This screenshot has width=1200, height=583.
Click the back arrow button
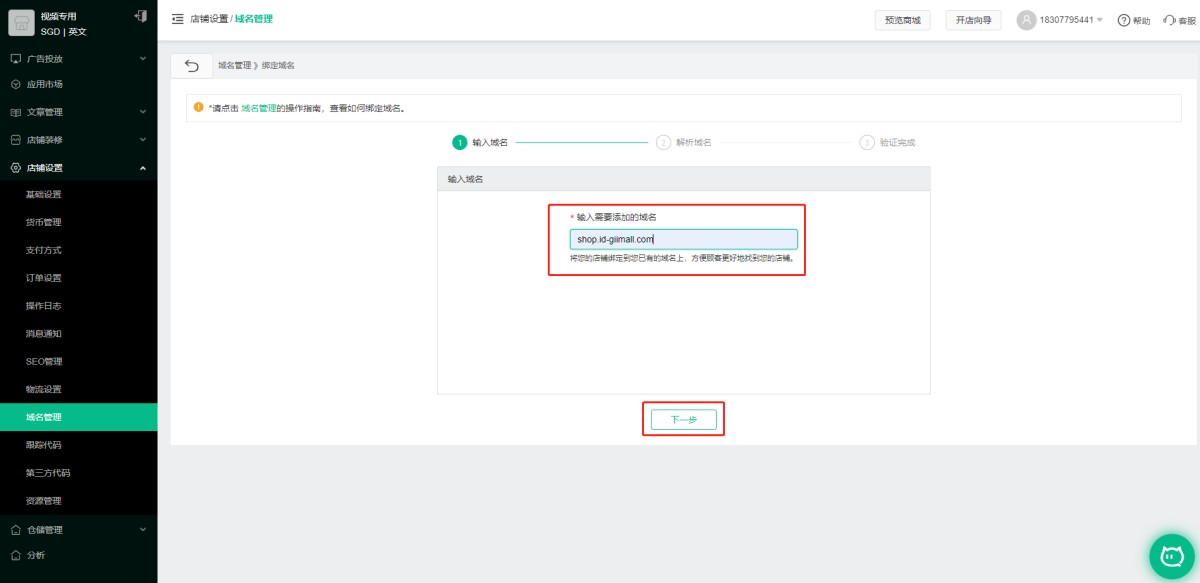[x=191, y=65]
